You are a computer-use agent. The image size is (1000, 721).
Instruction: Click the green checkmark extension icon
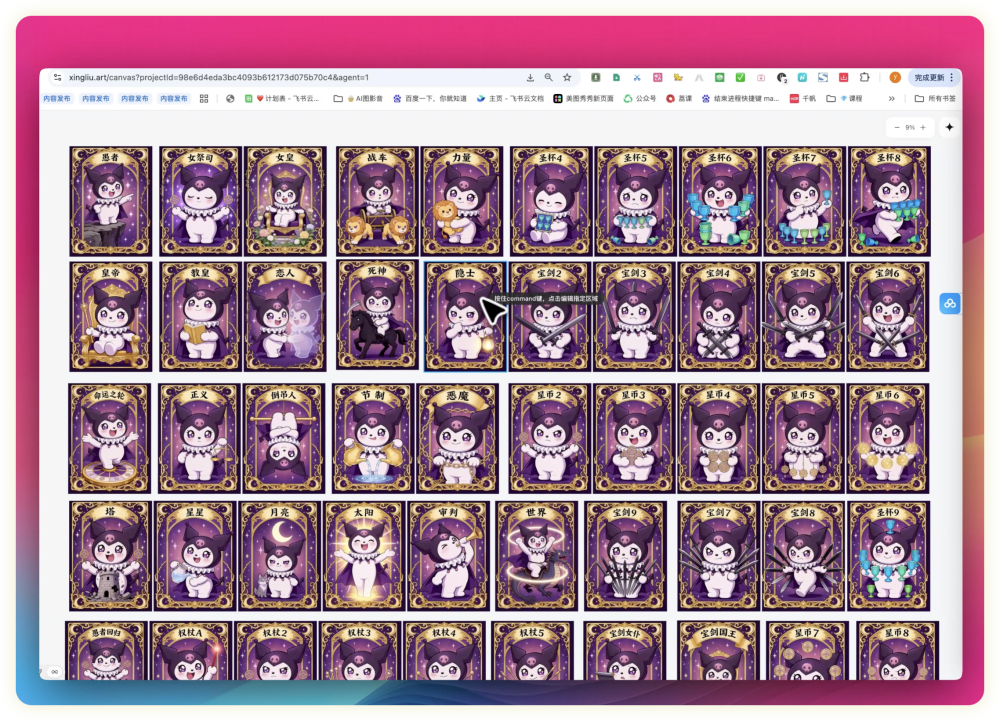pos(740,78)
